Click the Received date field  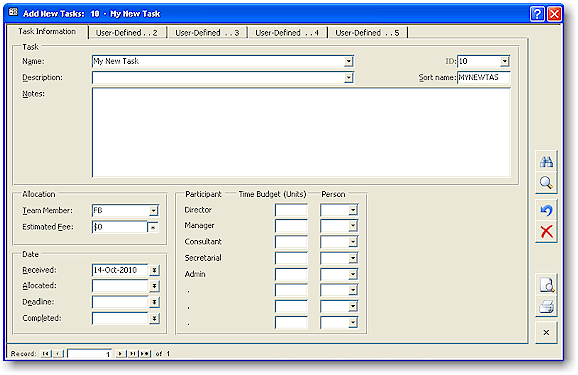120,270
